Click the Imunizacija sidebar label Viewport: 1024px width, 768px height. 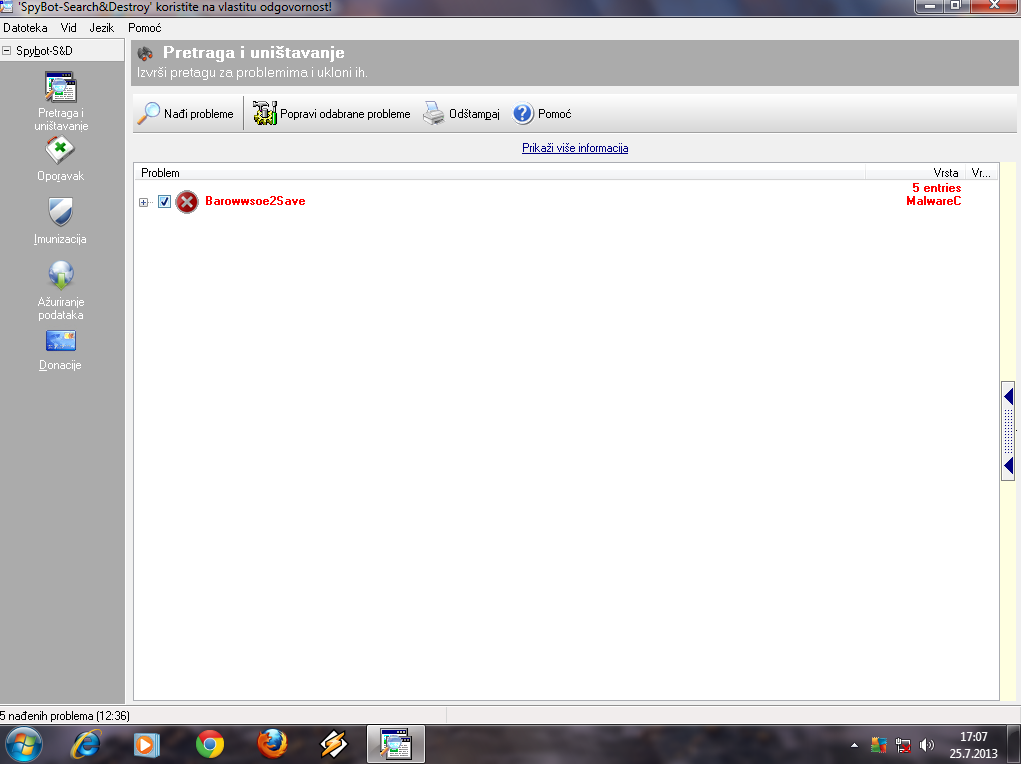click(x=60, y=239)
